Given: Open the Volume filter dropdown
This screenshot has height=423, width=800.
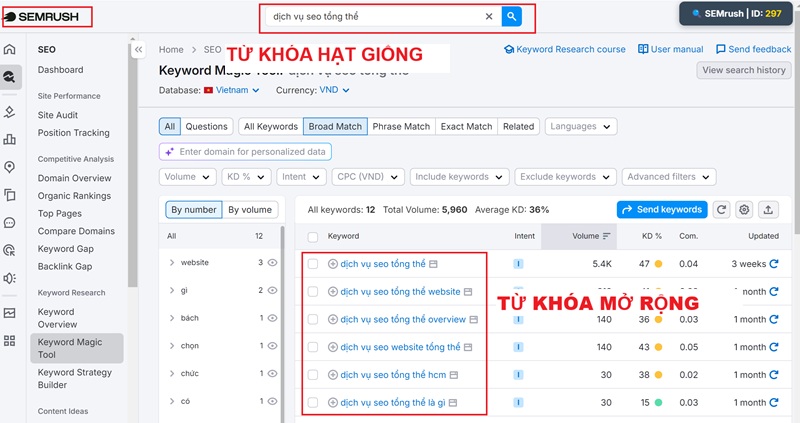Looking at the screenshot, I should click(187, 177).
